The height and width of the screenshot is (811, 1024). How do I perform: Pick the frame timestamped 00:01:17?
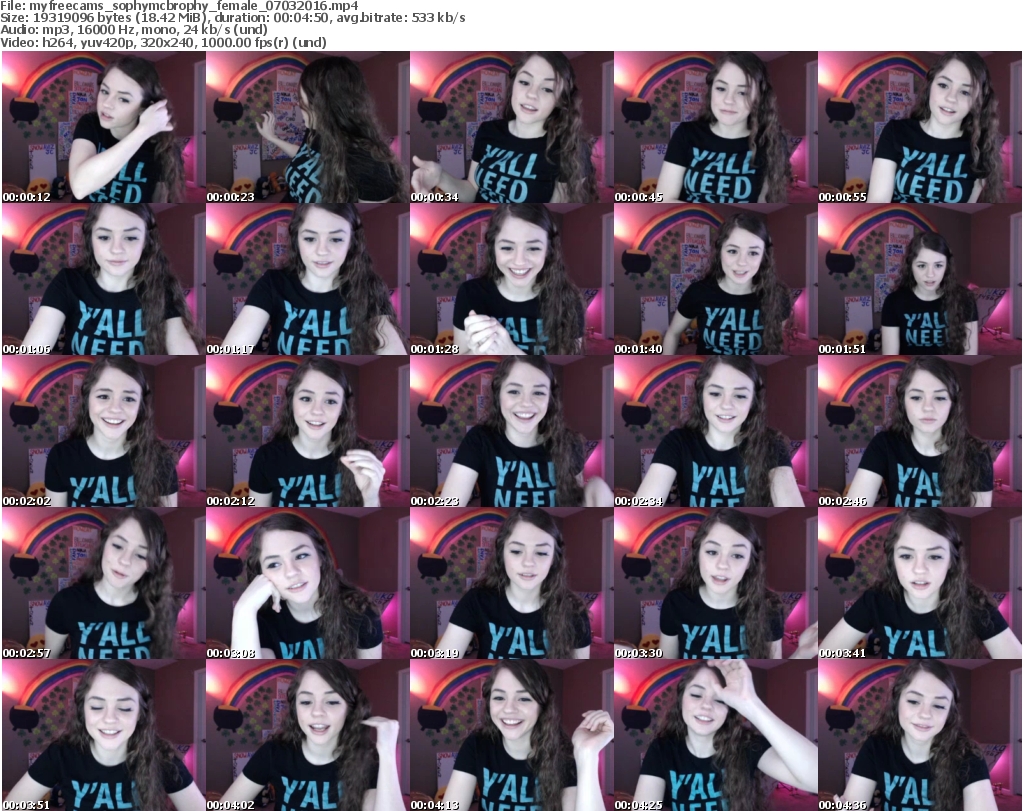(x=308, y=279)
